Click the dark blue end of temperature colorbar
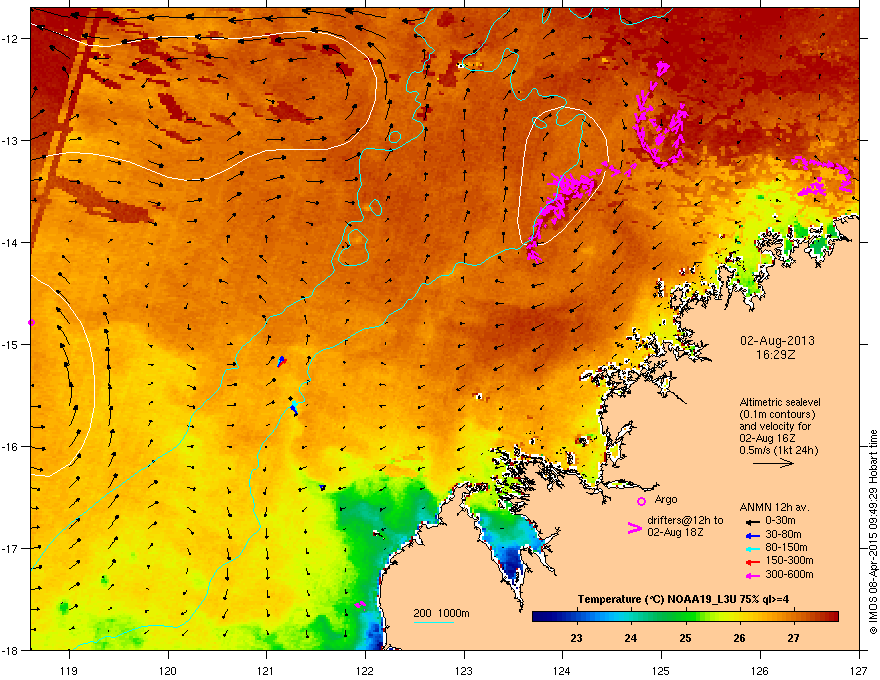Screen dimensions: 880x680 tap(539, 617)
